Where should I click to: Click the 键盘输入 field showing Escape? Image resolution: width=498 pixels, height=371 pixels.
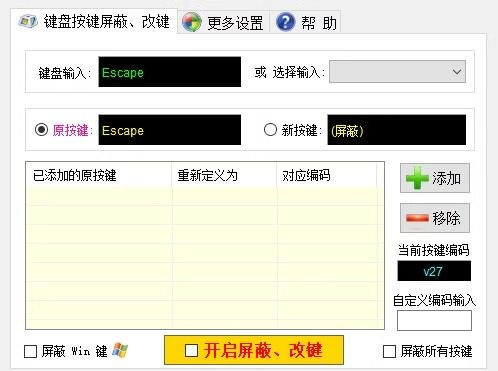point(170,72)
